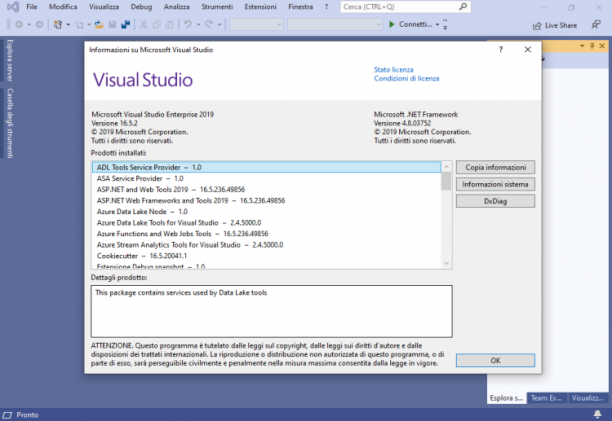The image size is (612, 421).
Task: Select ADL Tools Service Provider row
Action: [x=267, y=167]
